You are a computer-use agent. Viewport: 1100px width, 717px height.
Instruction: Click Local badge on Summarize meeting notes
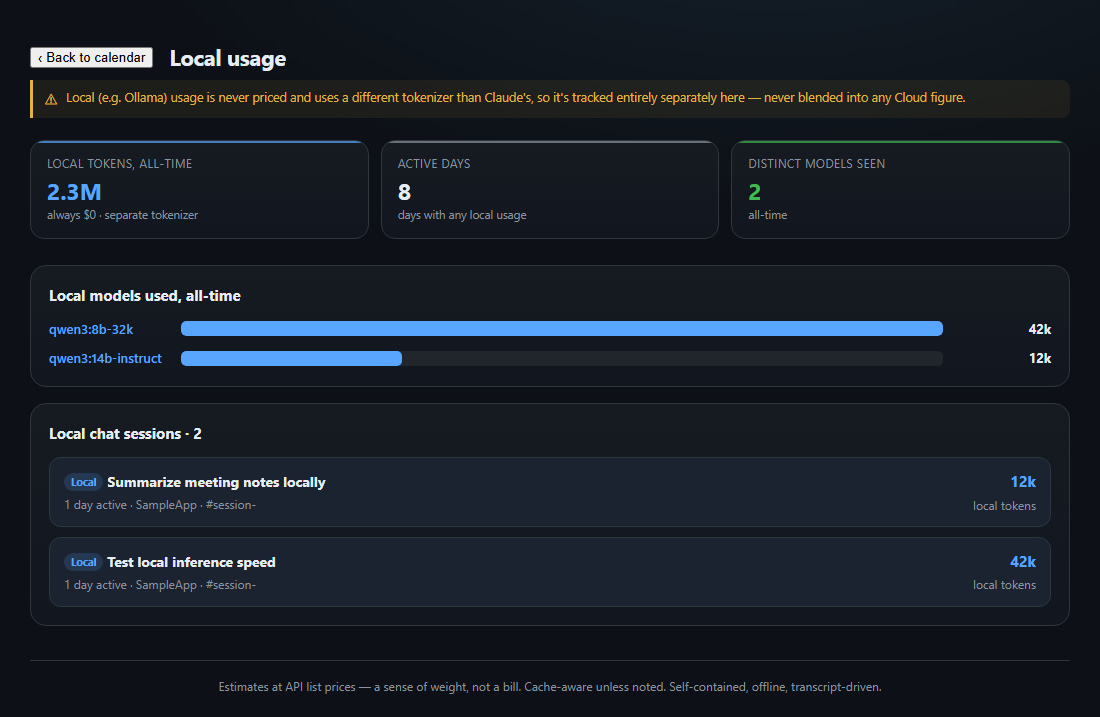(x=83, y=482)
